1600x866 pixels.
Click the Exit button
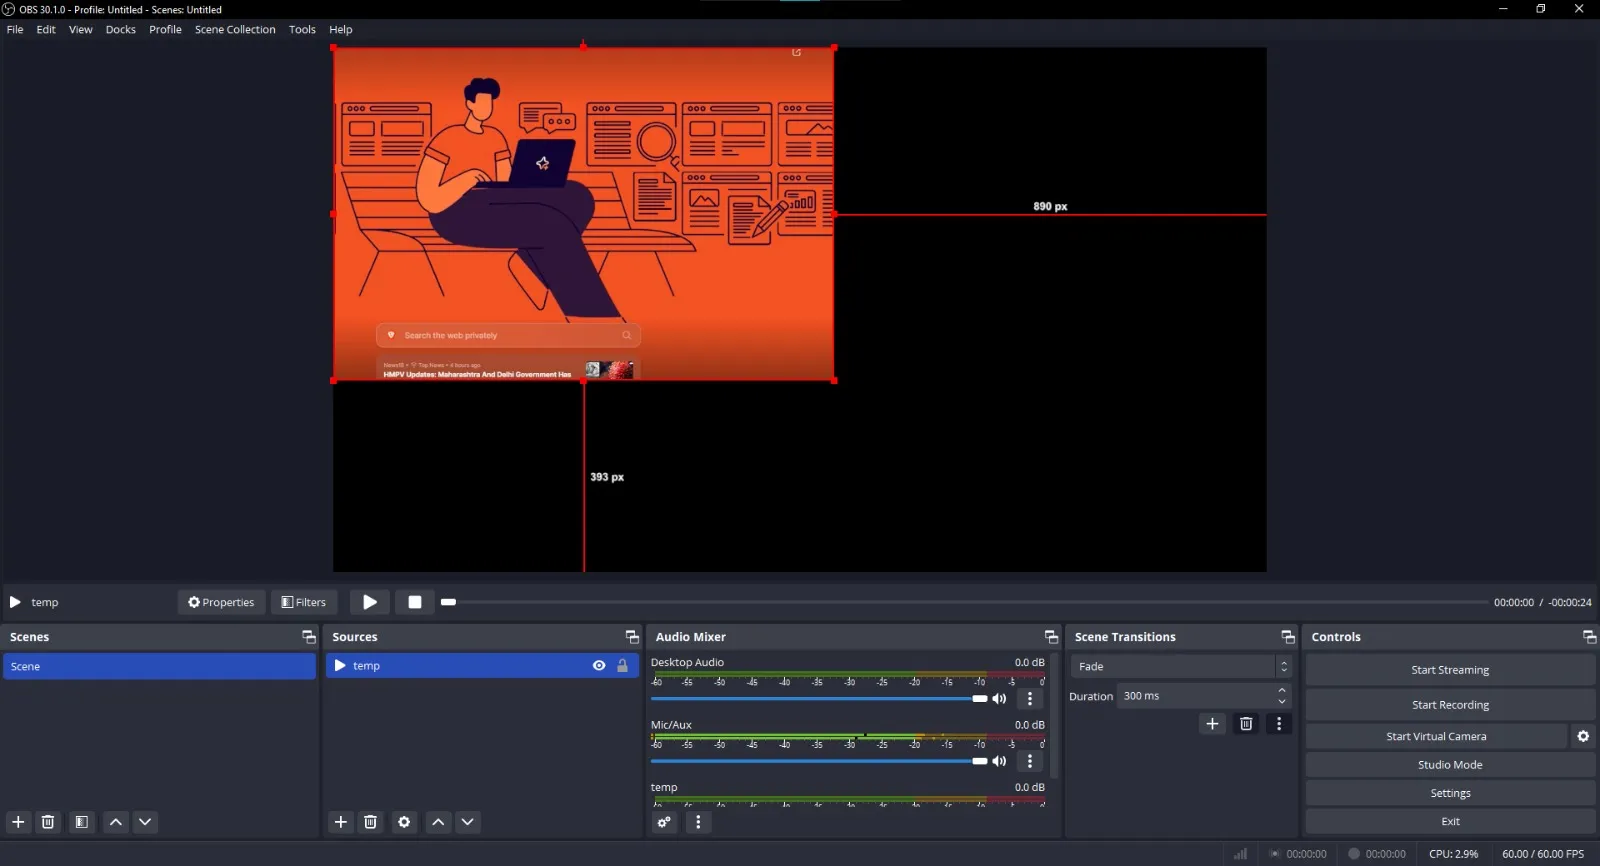(1450, 822)
